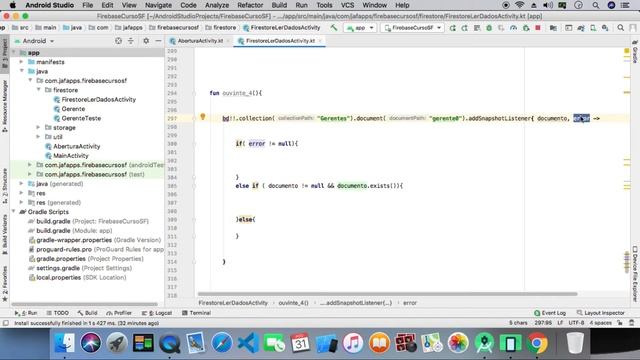Click the Sync Project with Gradle icon
This screenshot has height=360, width=640.
point(580,28)
